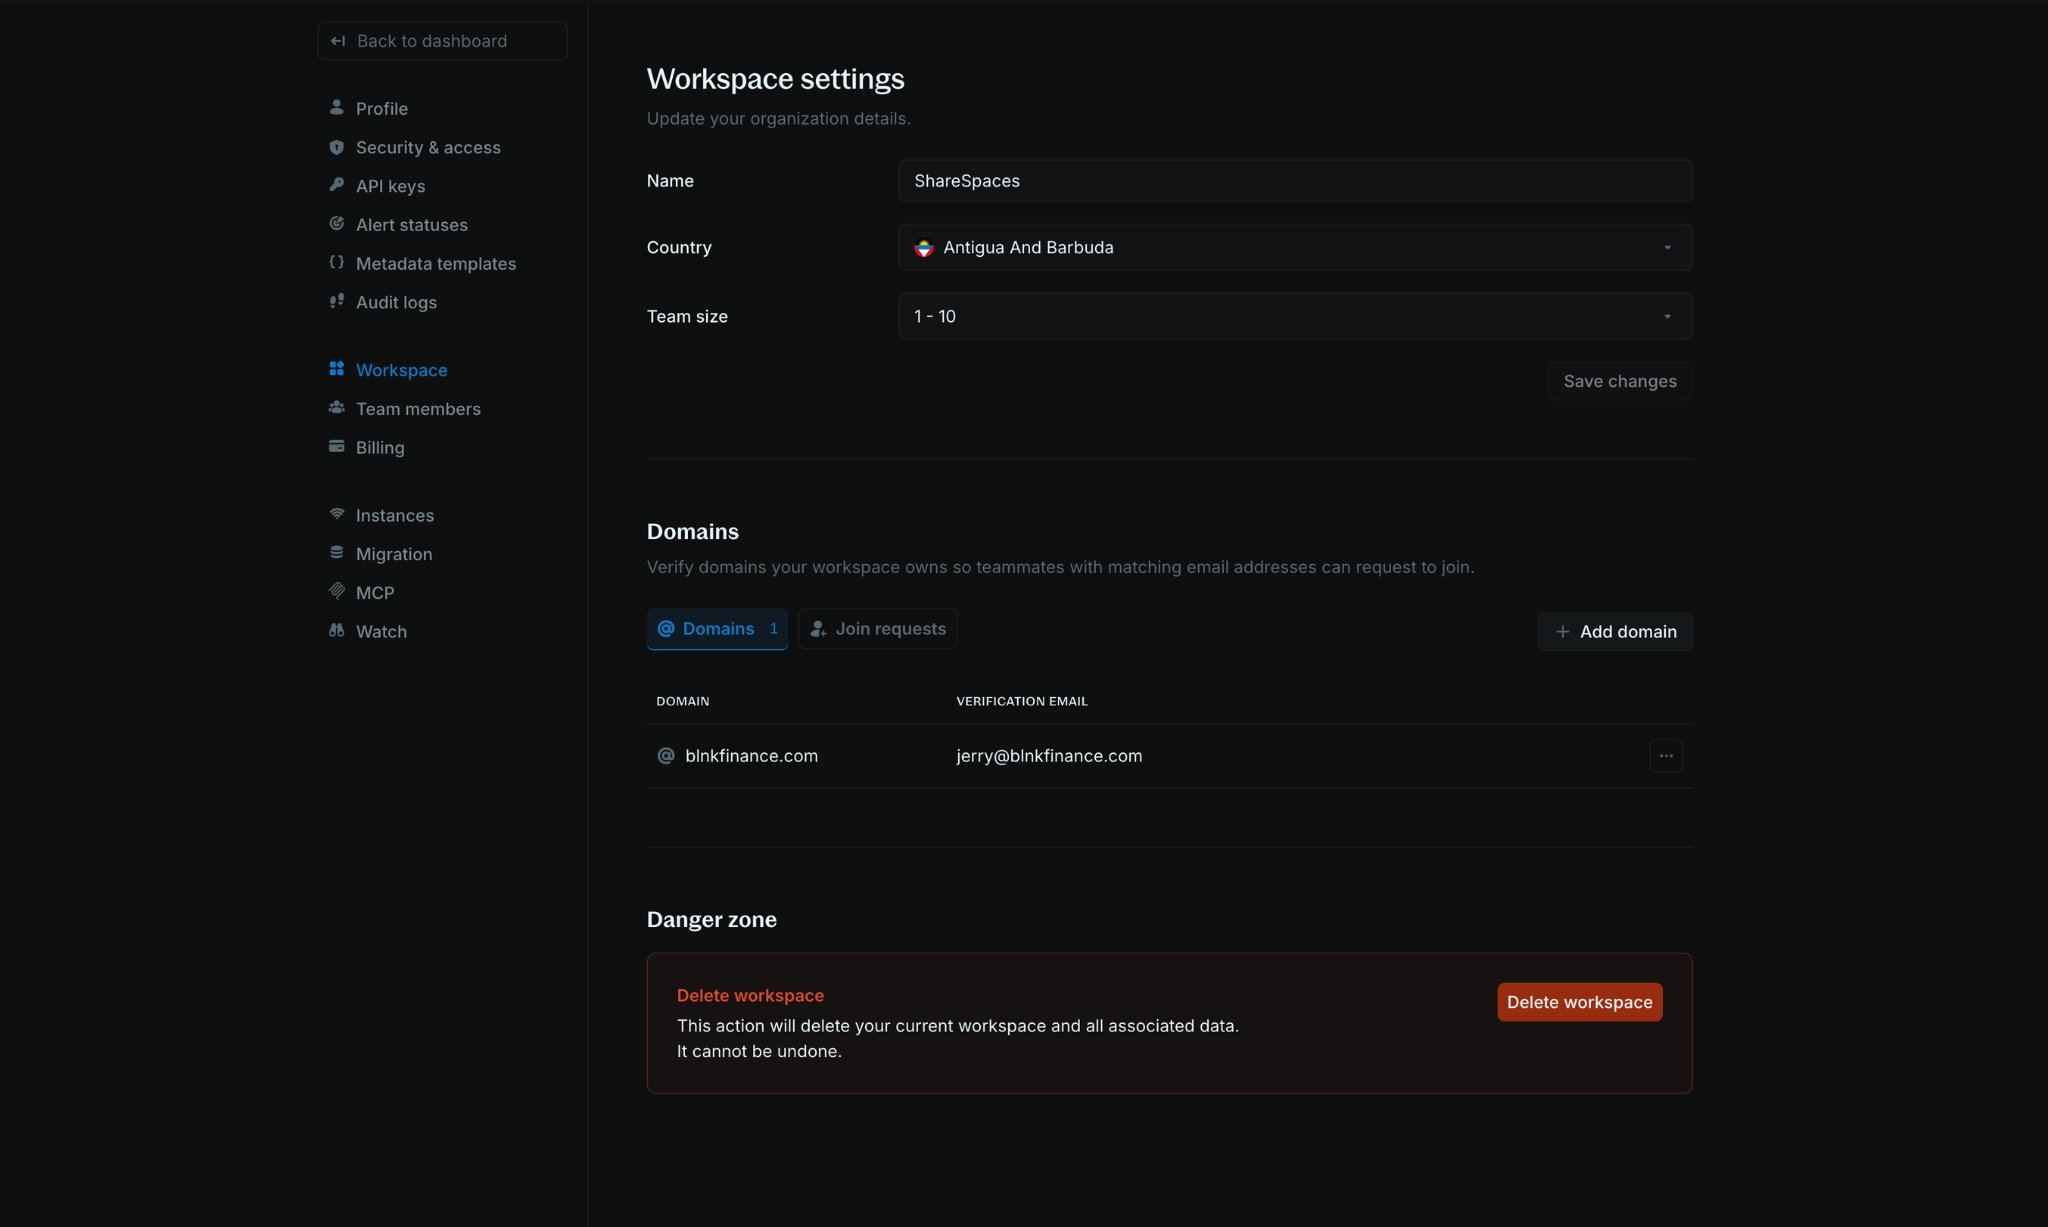
Task: Open the Watch page
Action: coord(381,632)
